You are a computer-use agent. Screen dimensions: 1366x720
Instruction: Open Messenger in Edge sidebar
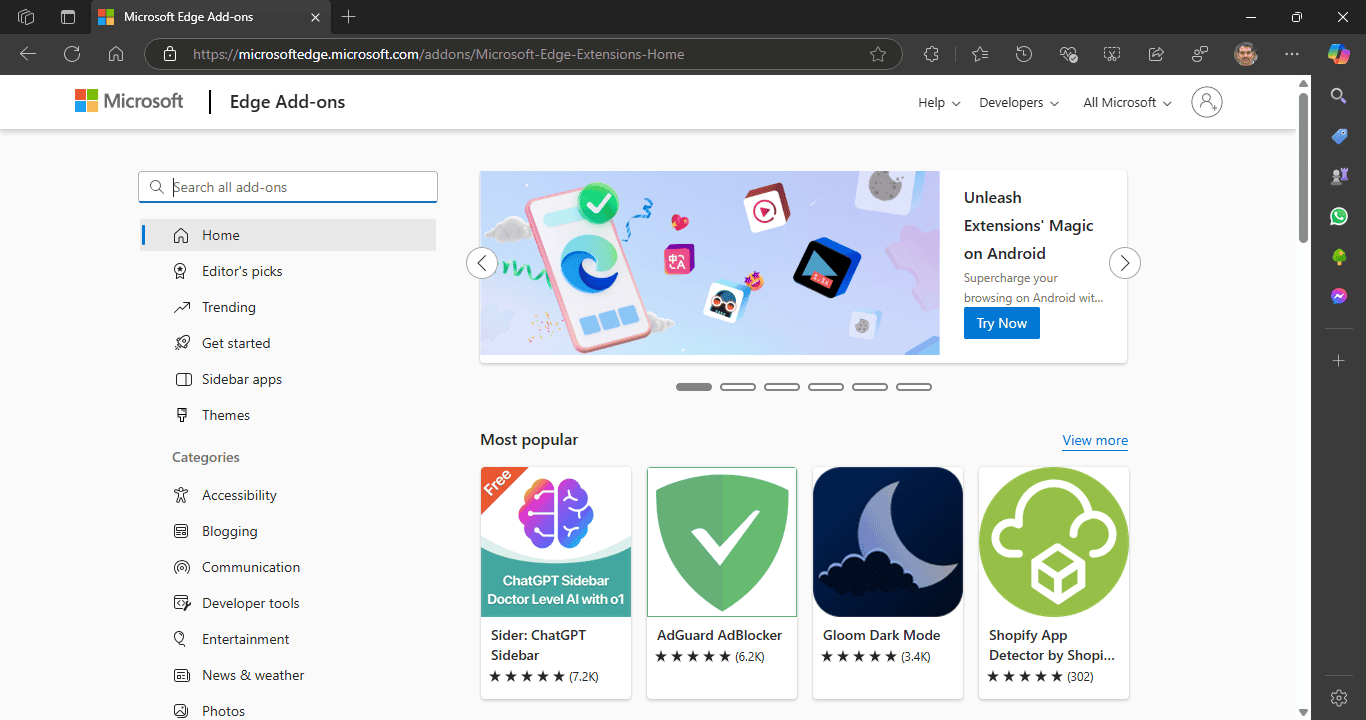(1339, 296)
